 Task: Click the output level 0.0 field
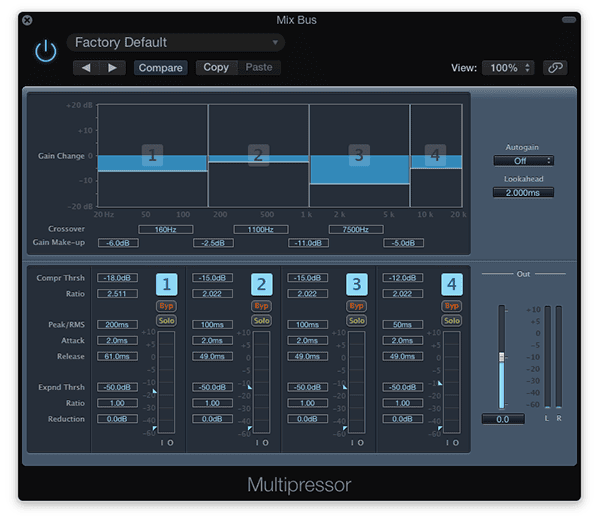(x=503, y=419)
